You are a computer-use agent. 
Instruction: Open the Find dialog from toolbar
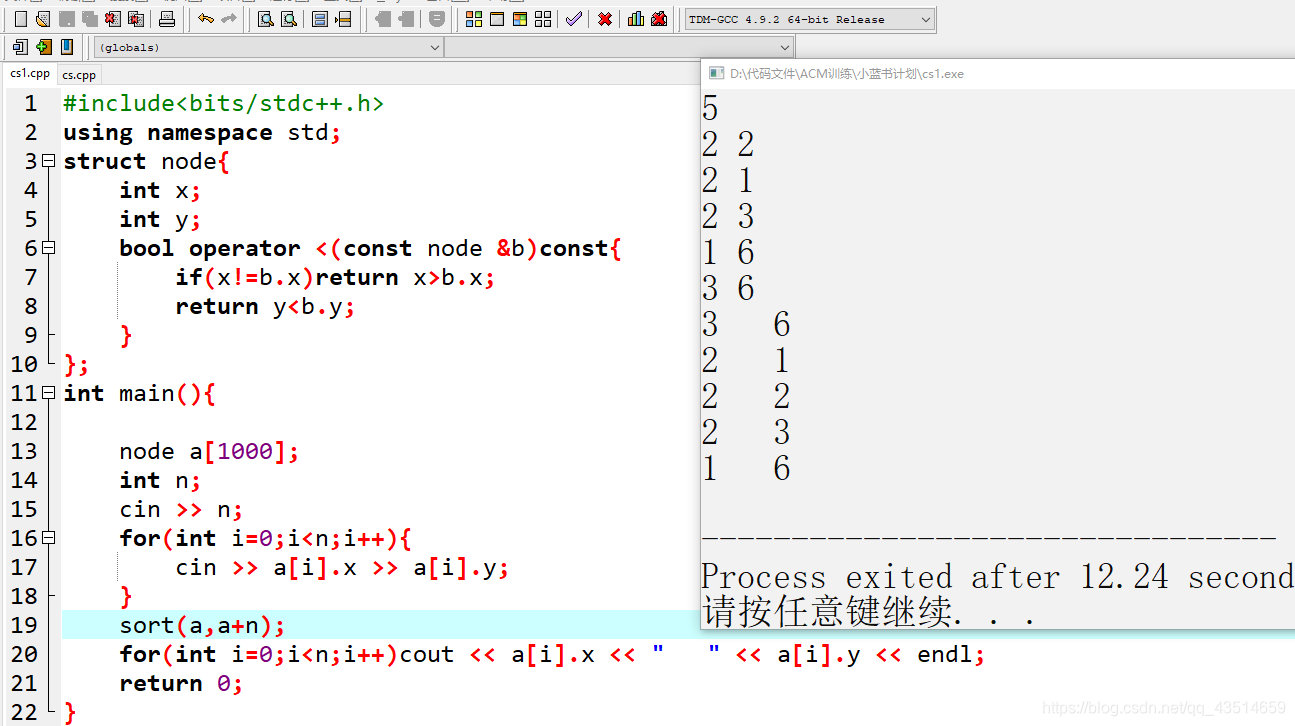tap(266, 19)
